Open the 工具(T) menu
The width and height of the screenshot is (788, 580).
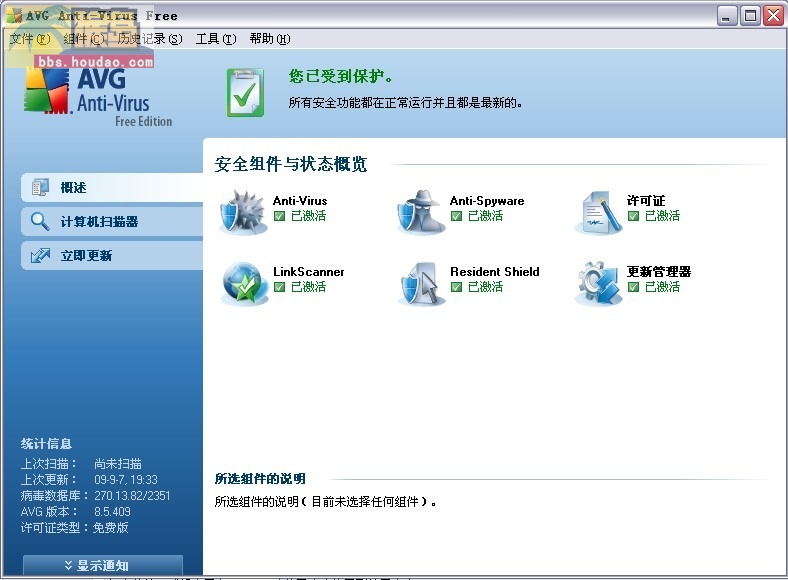coord(216,39)
